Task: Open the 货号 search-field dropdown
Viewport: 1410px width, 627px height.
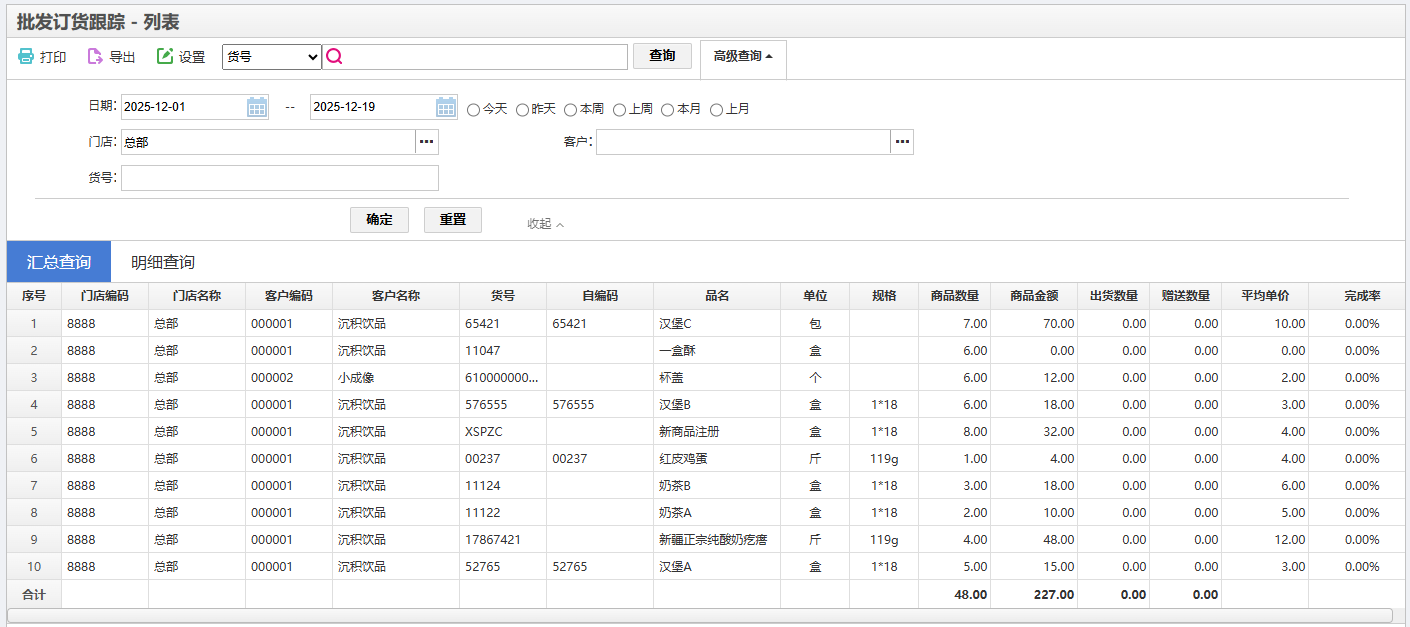Action: [x=271, y=57]
